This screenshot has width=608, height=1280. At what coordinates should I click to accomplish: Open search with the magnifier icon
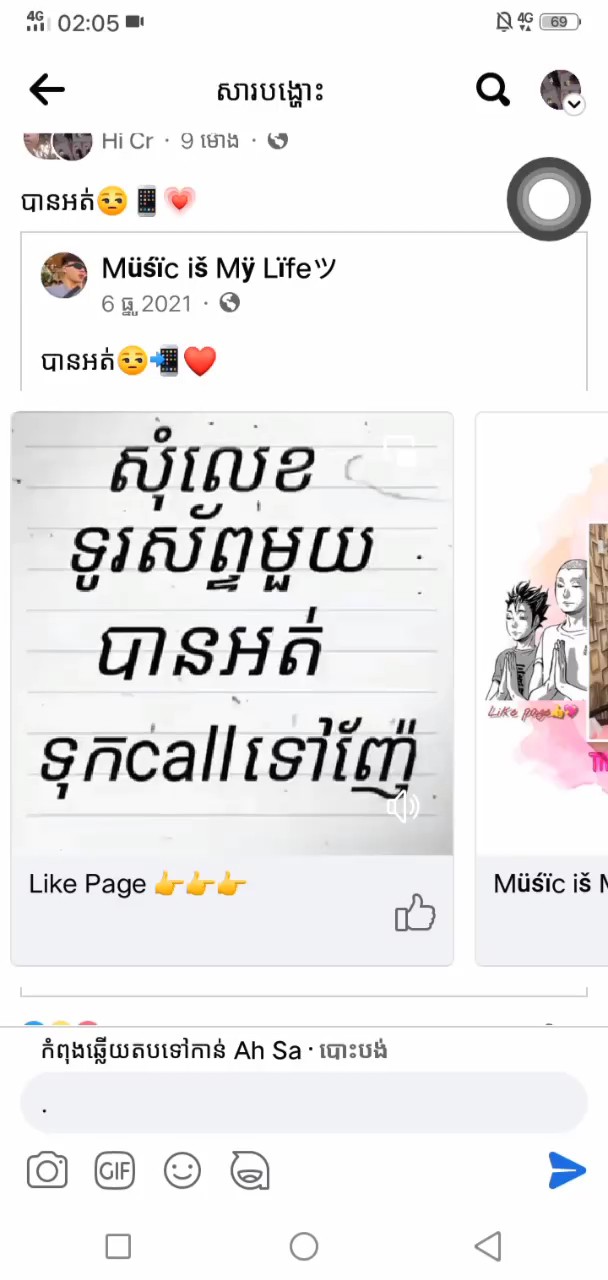tap(492, 90)
